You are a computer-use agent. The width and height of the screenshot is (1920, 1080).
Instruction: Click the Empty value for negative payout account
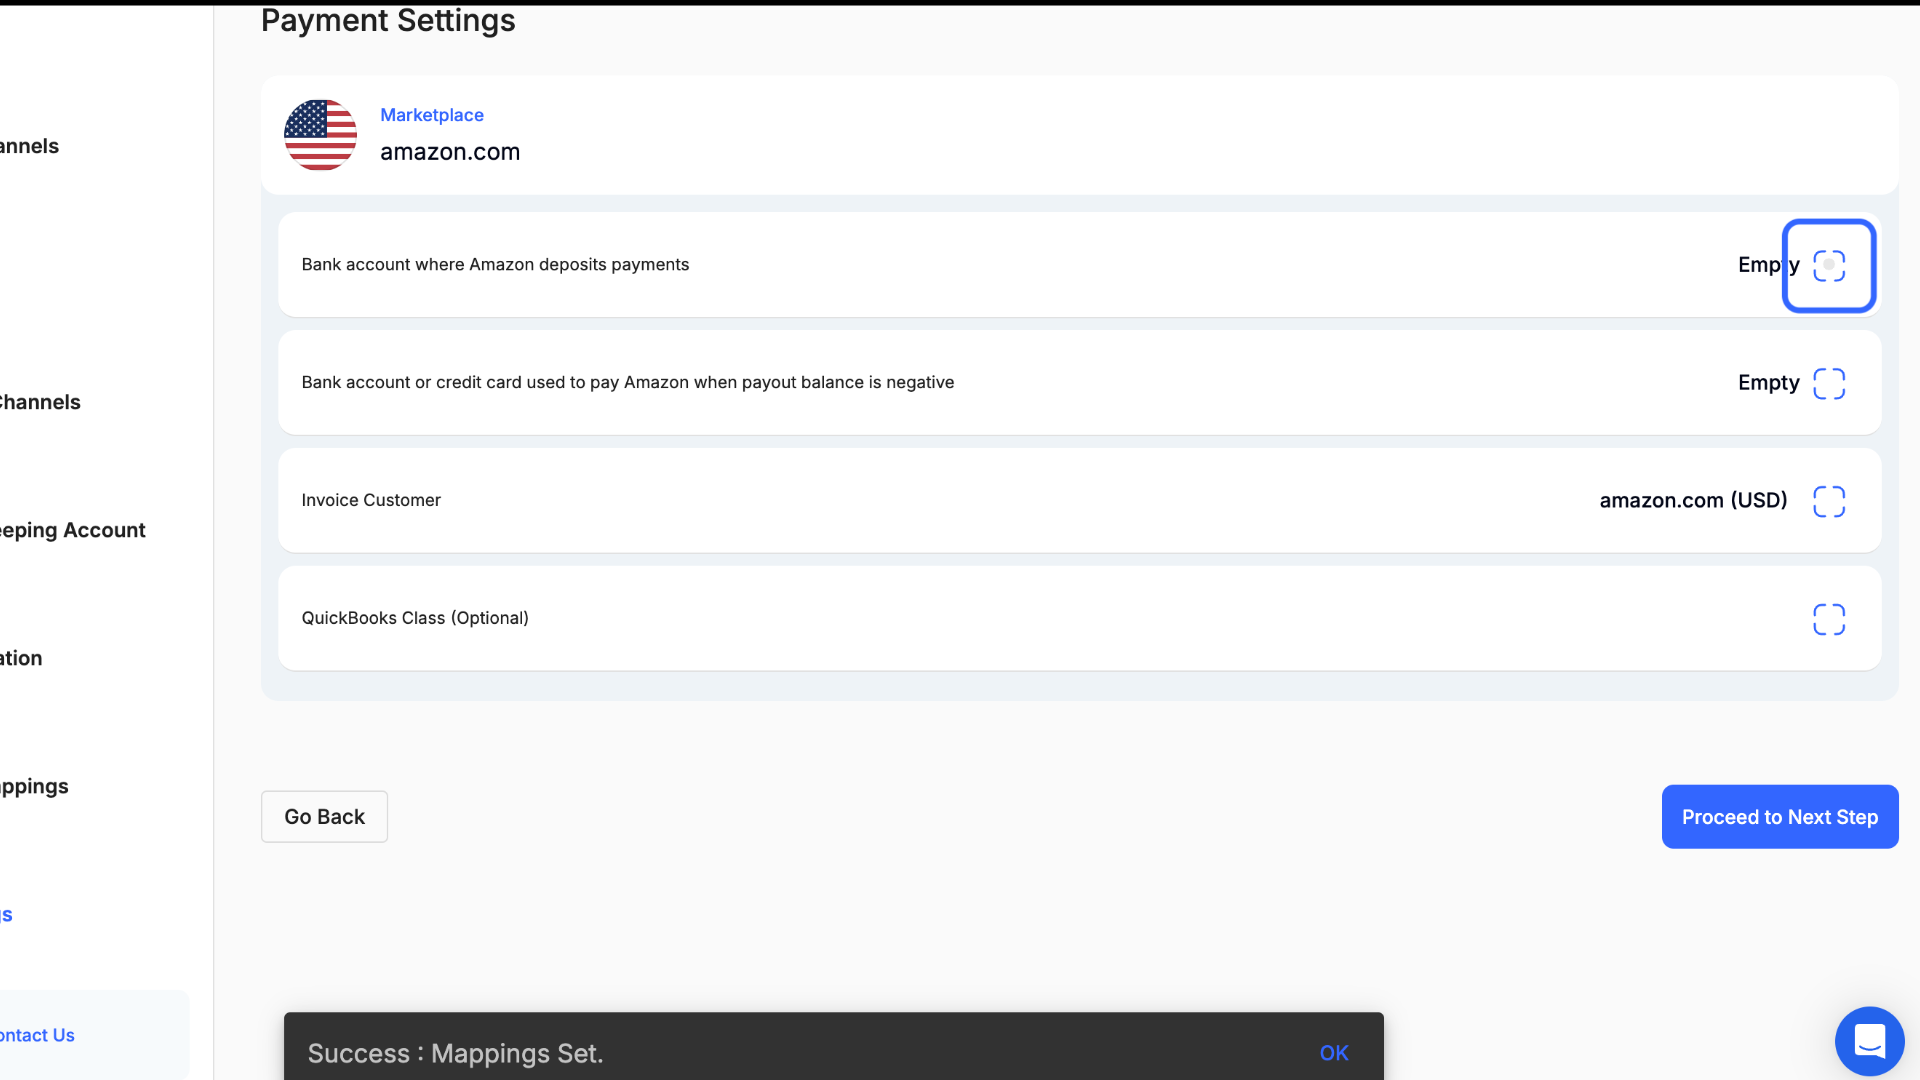point(1768,383)
